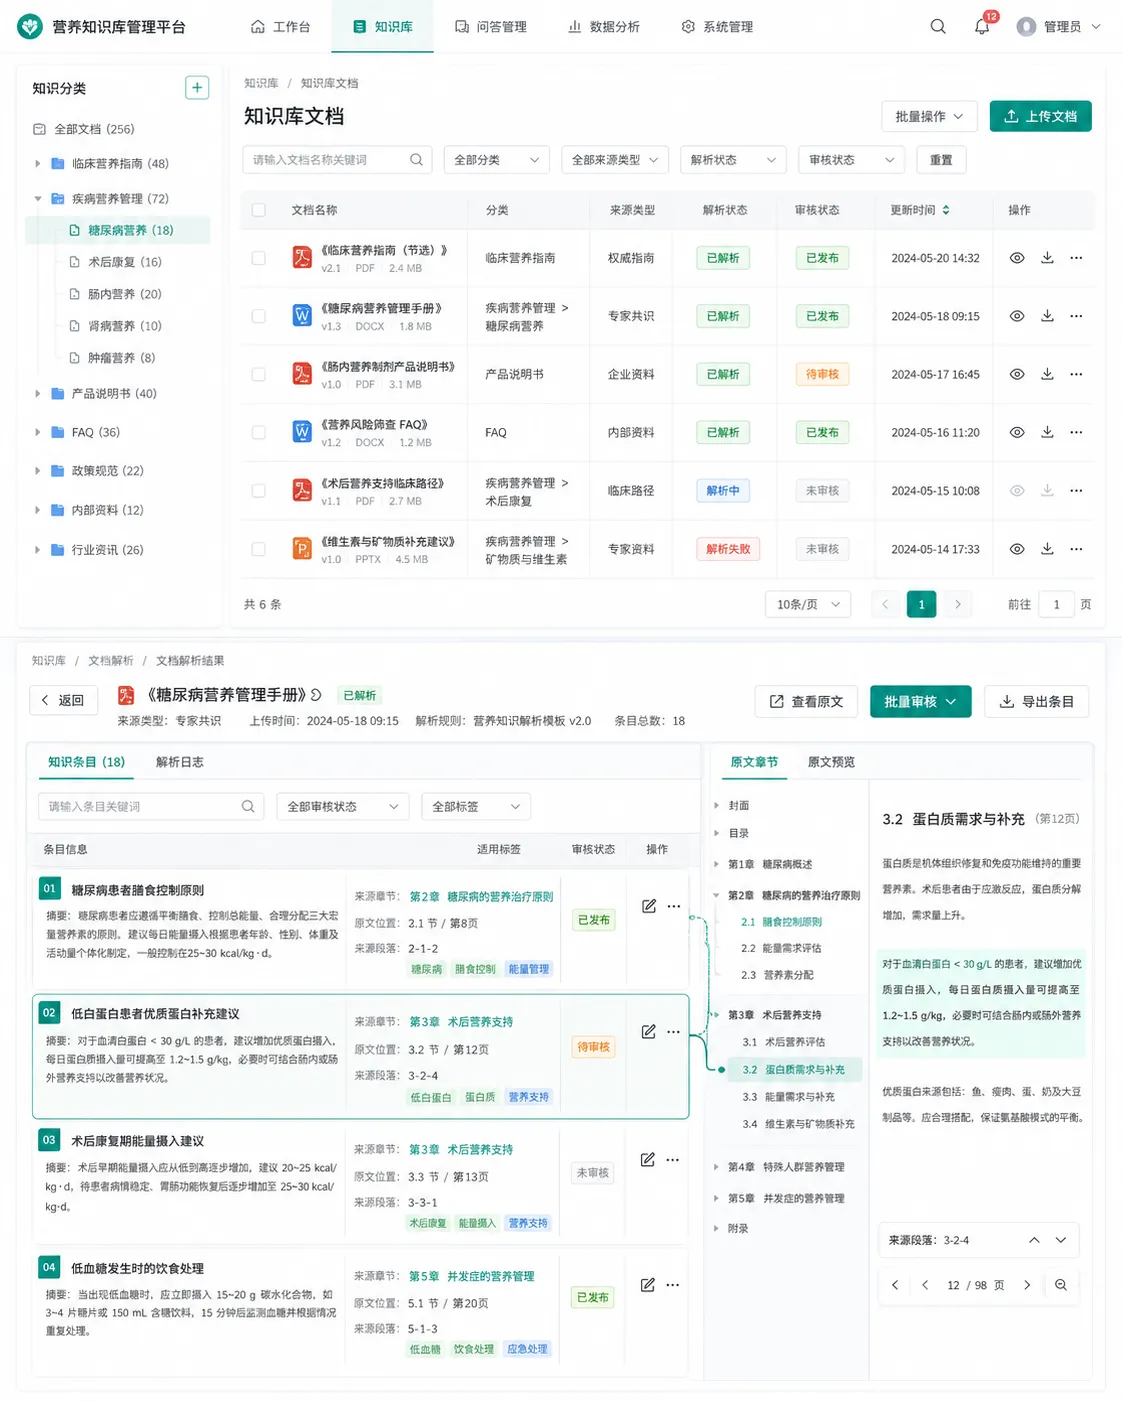
Task: Switch to the 解析日志 tab
Action: click(180, 762)
